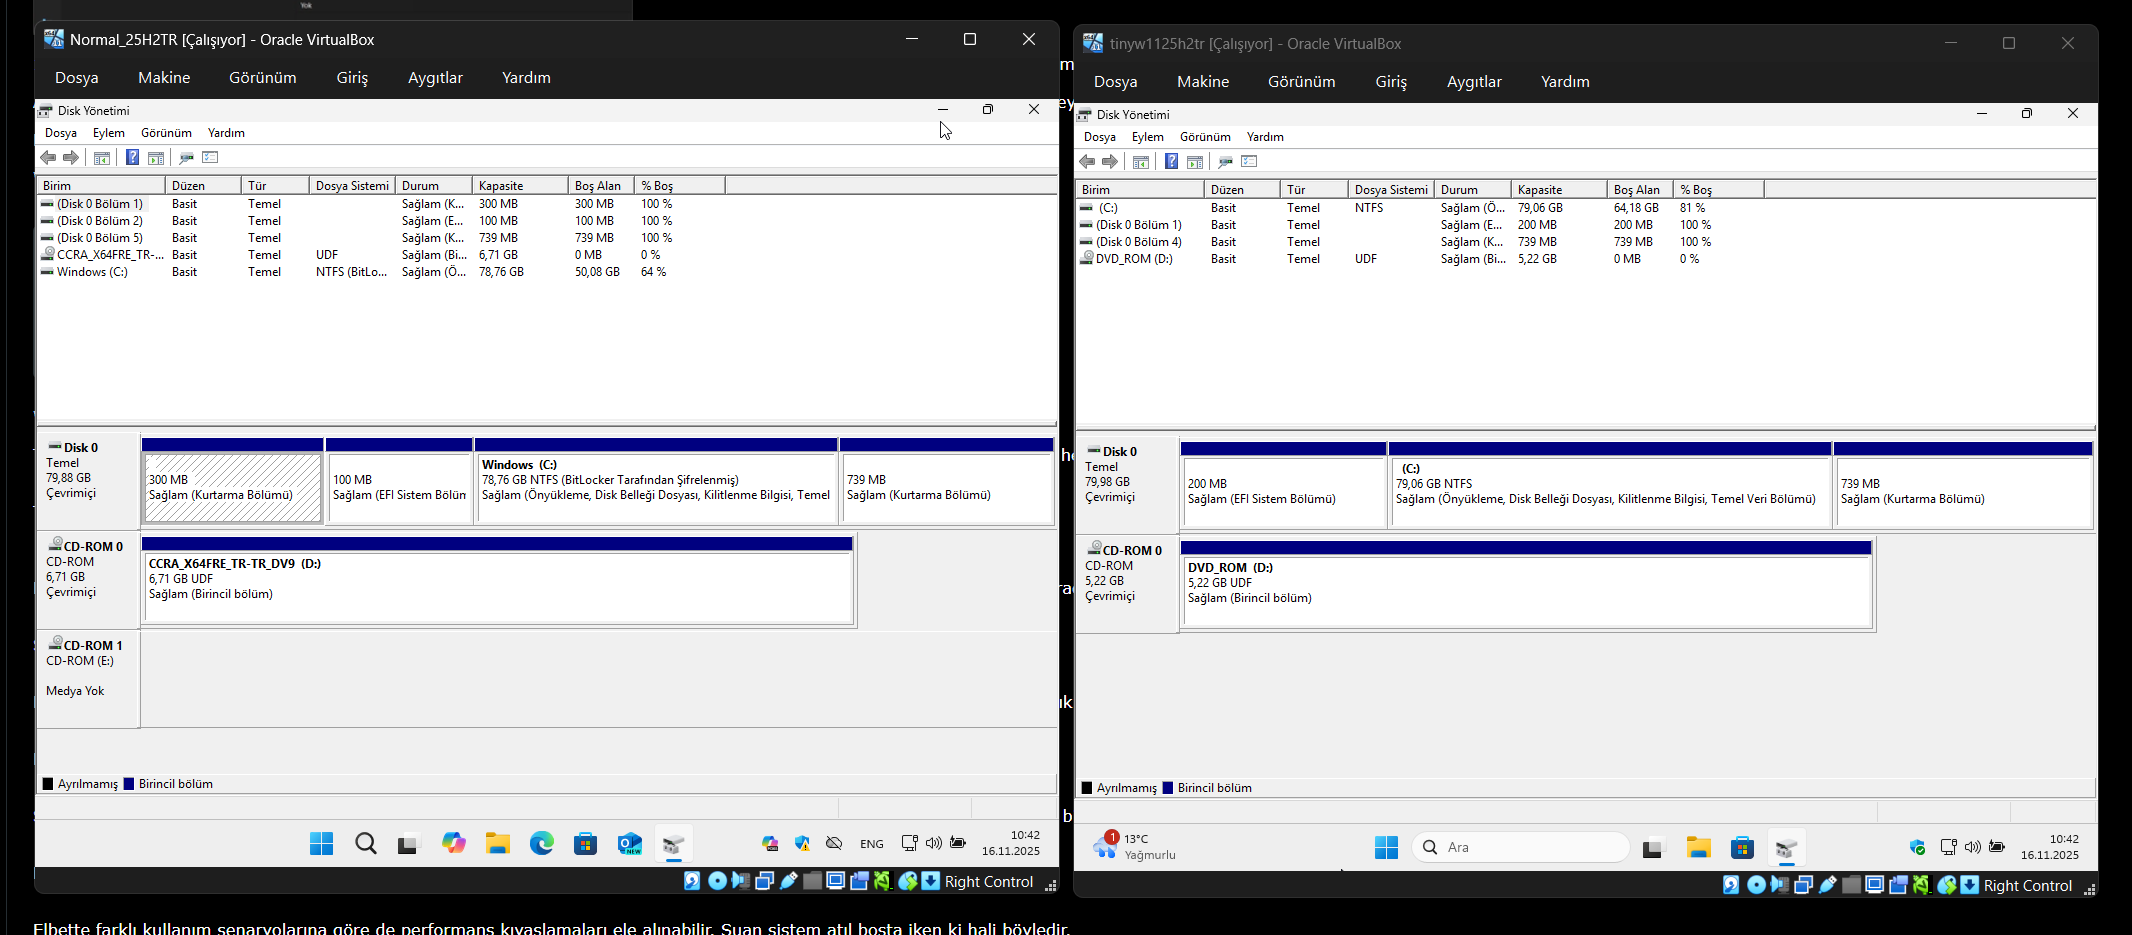Click the optical disk indicator in left VirtualBox status bar
This screenshot has height=935, width=2132.
[x=717, y=881]
